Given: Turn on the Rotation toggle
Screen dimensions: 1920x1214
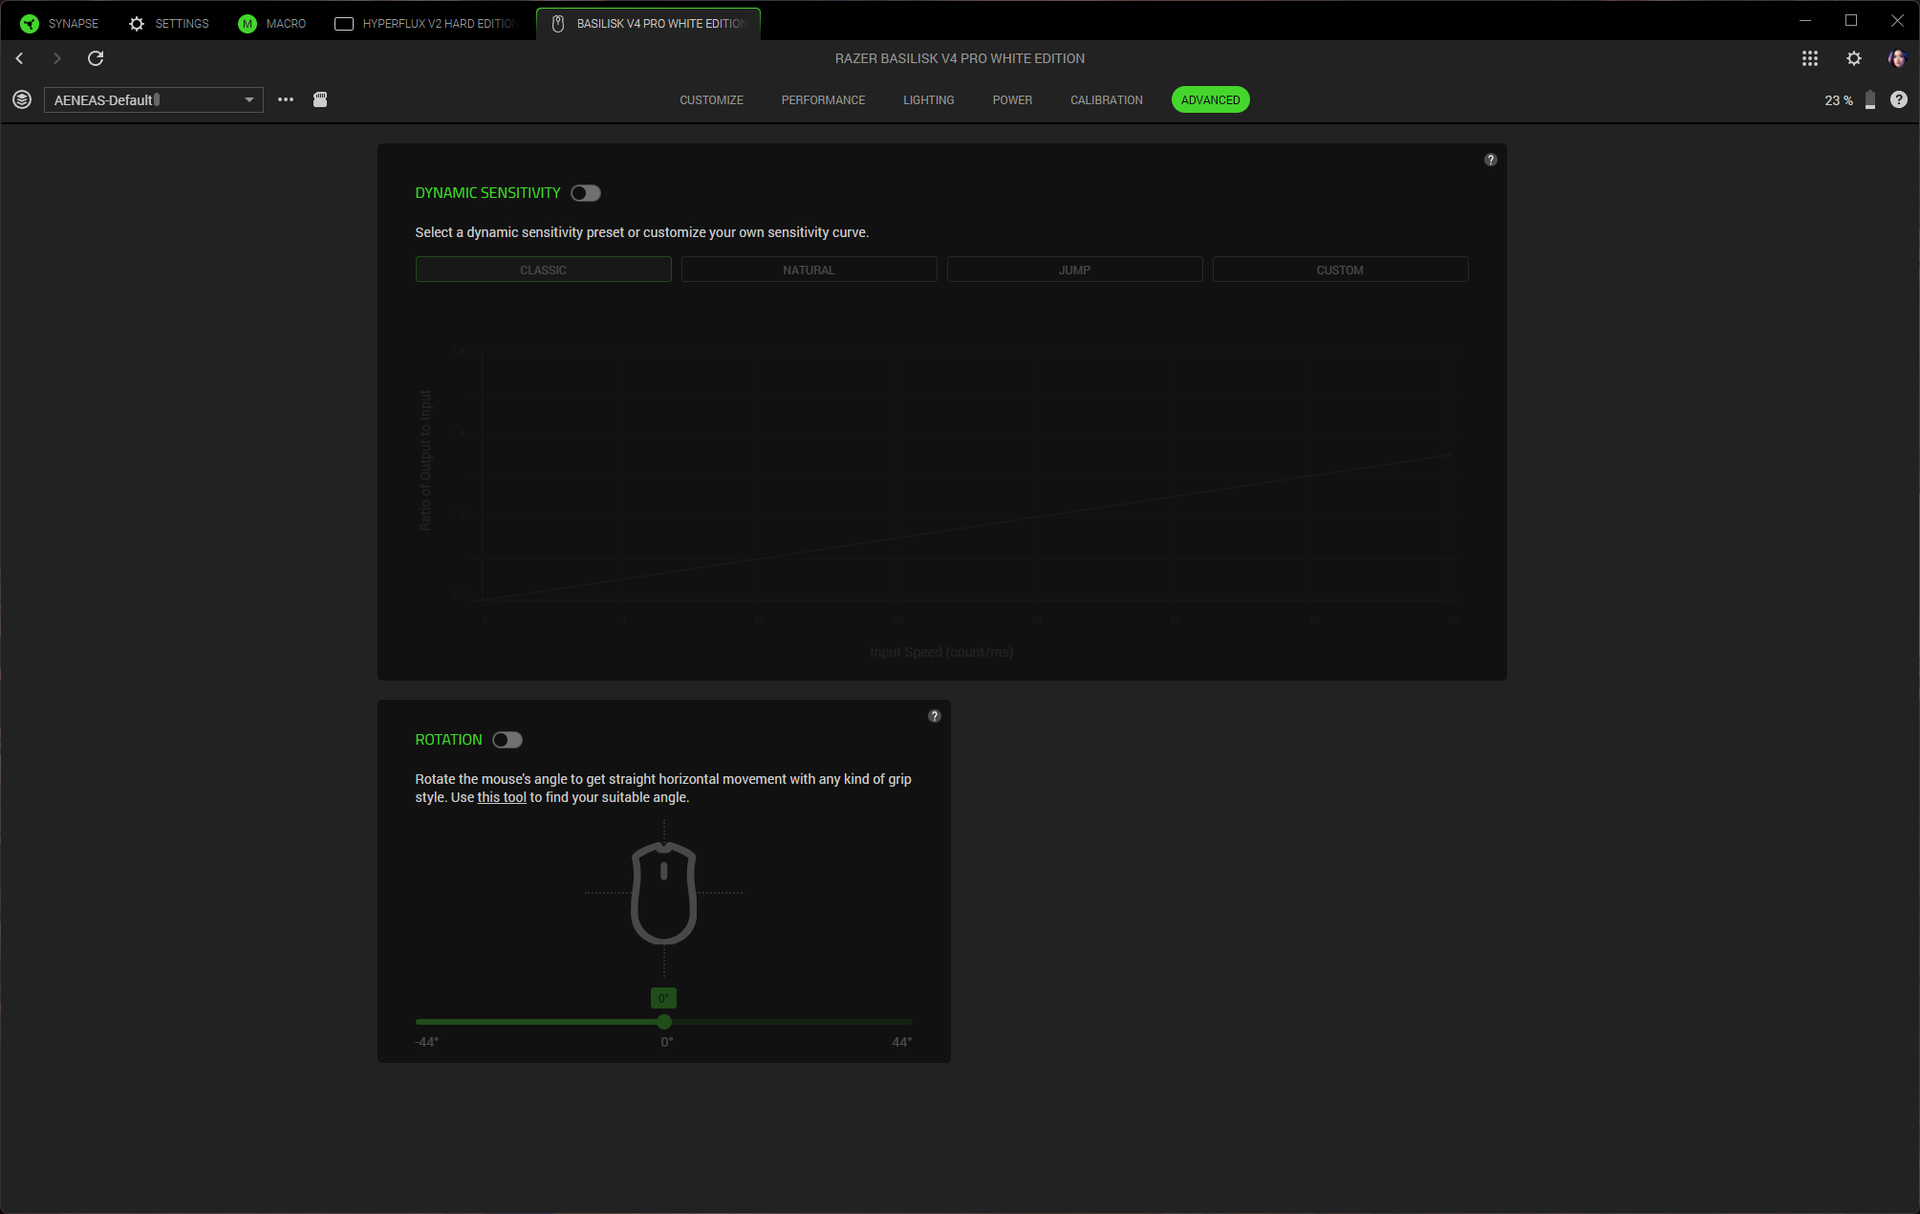Looking at the screenshot, I should (x=508, y=740).
